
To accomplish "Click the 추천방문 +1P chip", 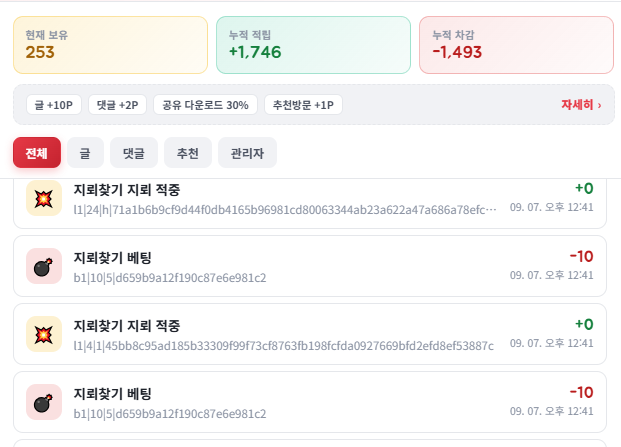I will point(303,105).
